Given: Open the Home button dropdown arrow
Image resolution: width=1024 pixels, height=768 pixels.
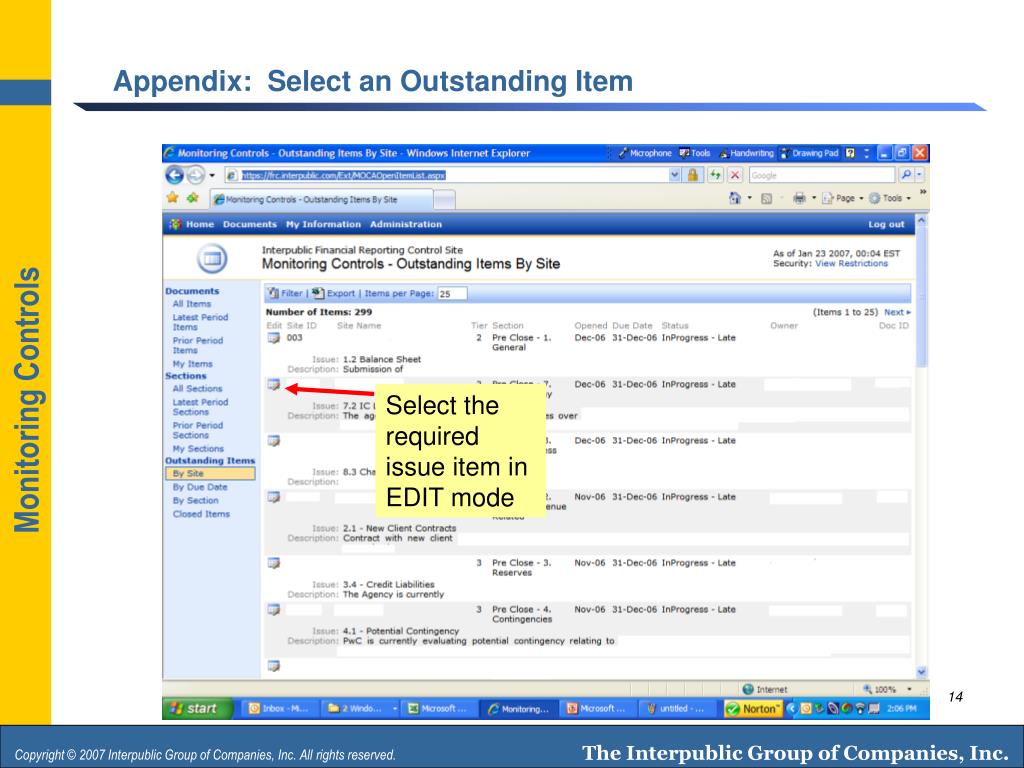Looking at the screenshot, I should [x=750, y=197].
